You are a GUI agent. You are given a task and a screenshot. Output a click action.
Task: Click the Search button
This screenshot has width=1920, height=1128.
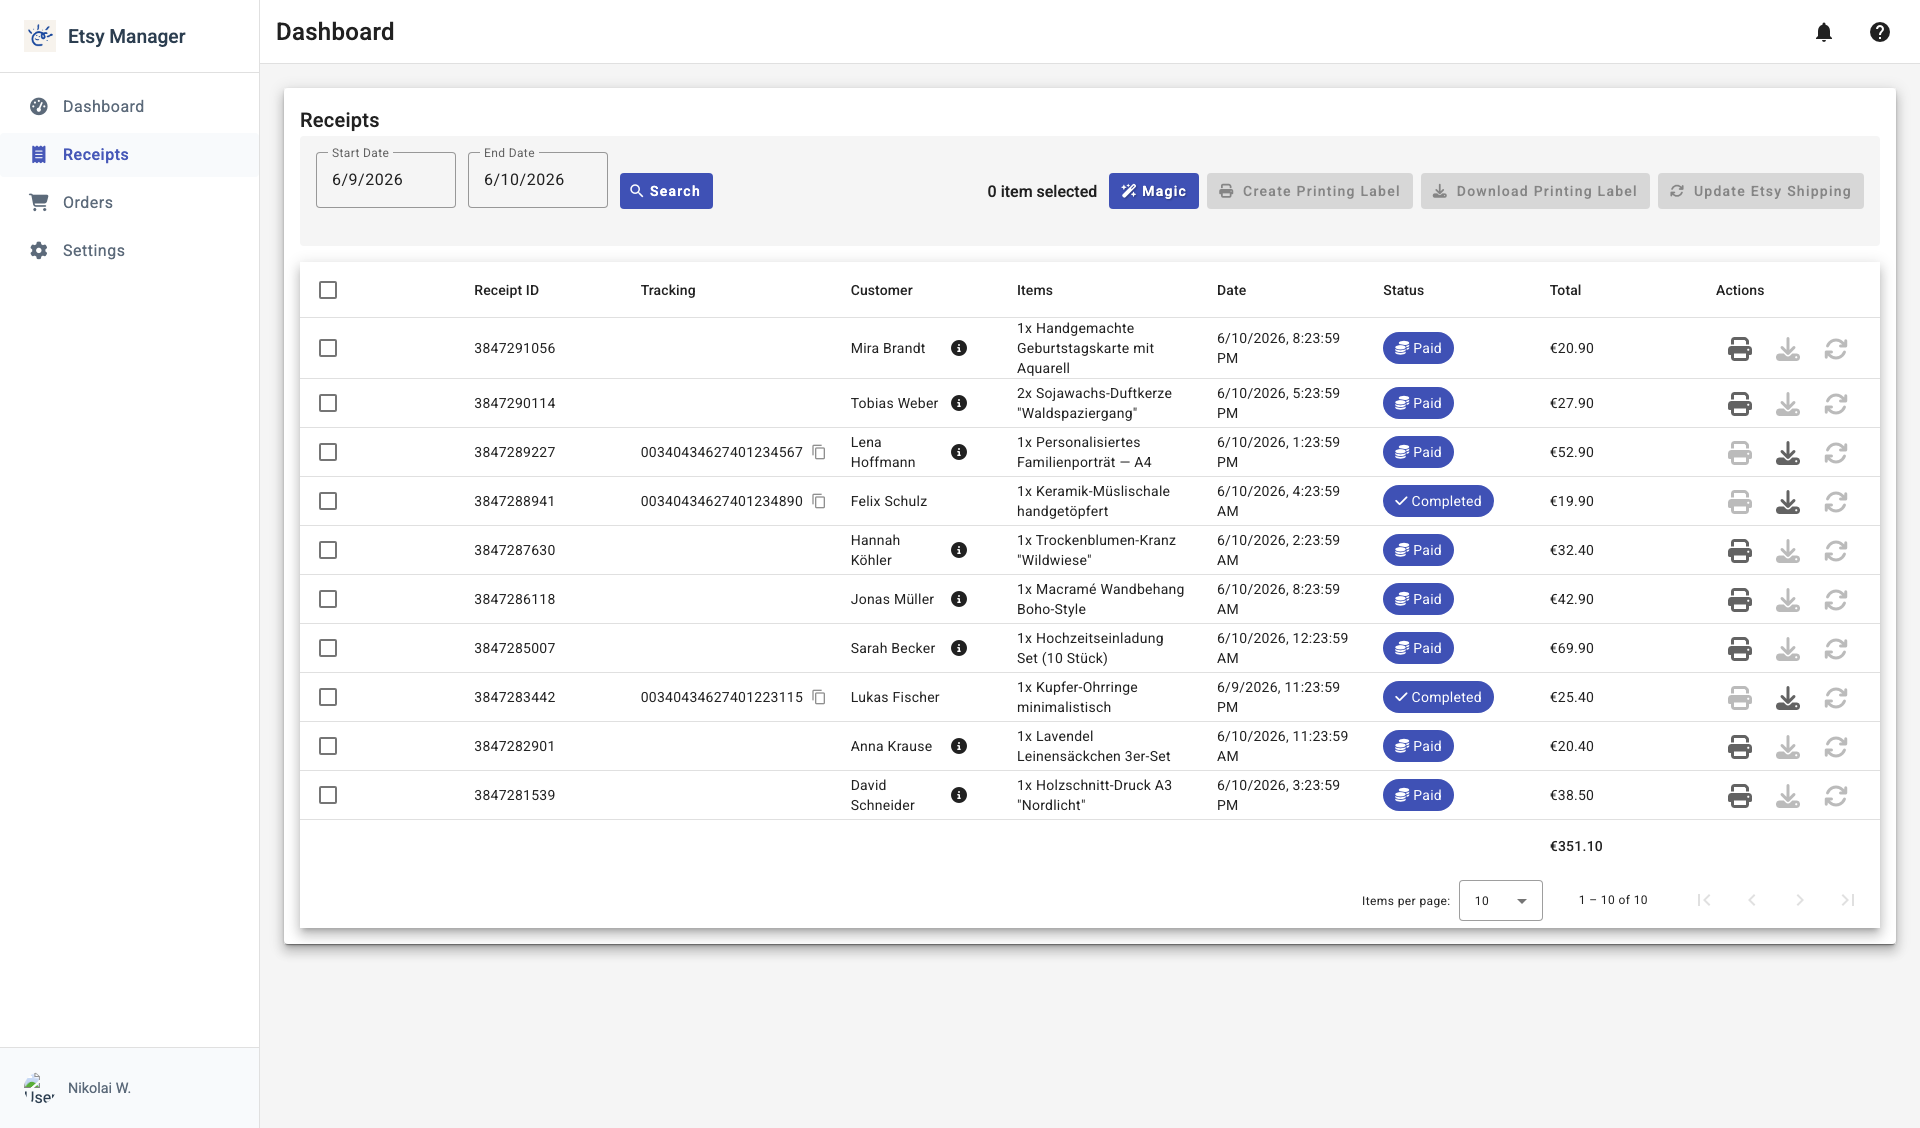tap(666, 191)
